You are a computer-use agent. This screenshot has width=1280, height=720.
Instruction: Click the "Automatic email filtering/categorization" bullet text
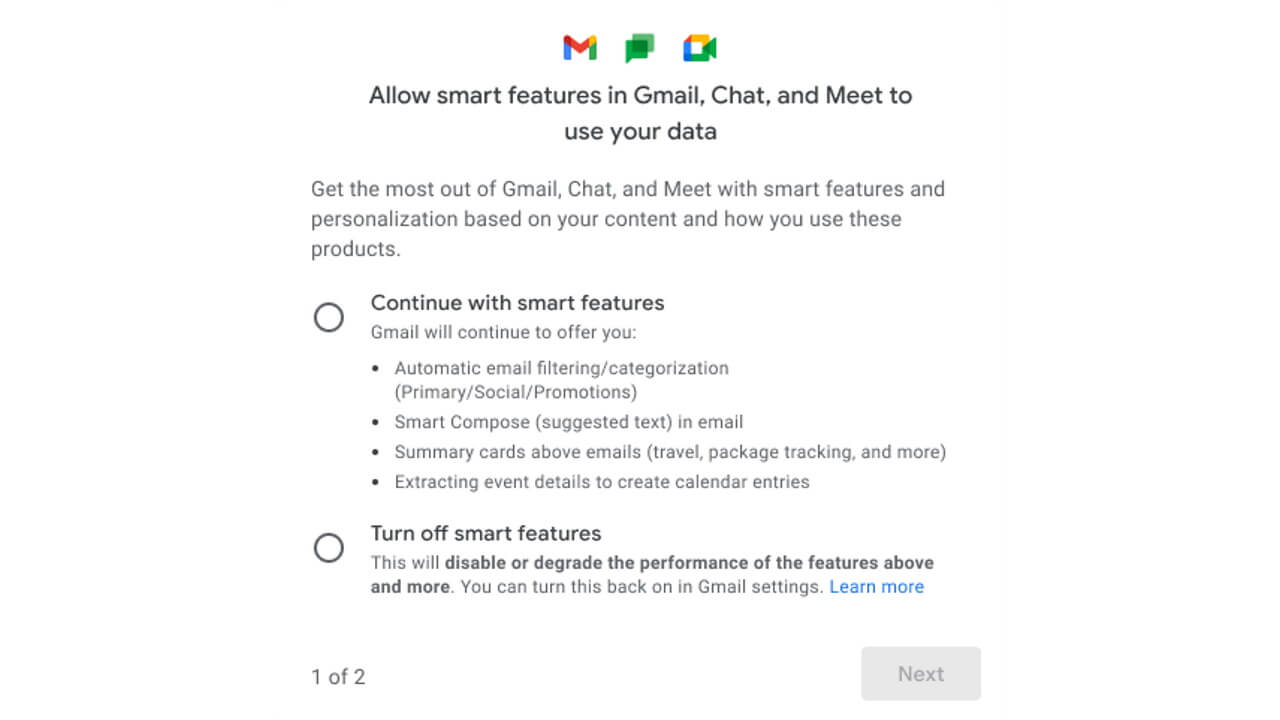[561, 368]
